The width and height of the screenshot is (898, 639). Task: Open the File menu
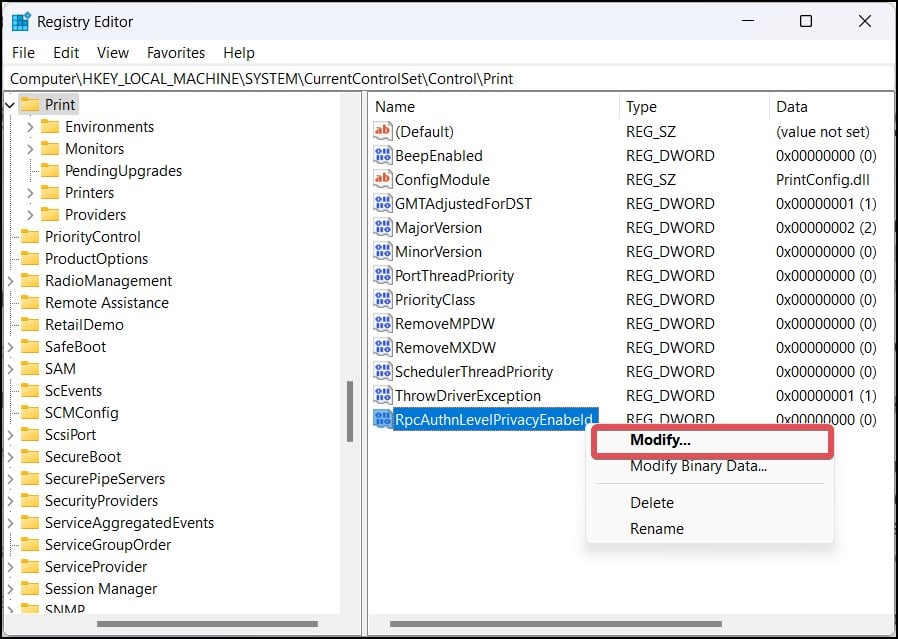tap(23, 53)
